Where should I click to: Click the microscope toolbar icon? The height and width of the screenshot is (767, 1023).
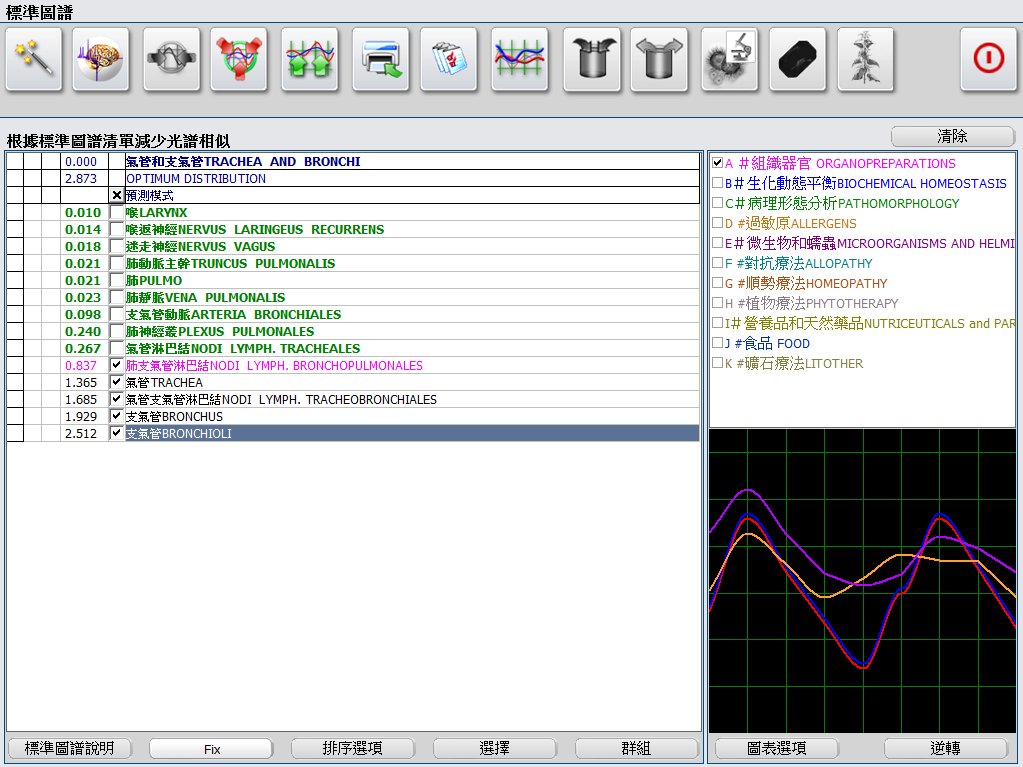click(x=729, y=60)
